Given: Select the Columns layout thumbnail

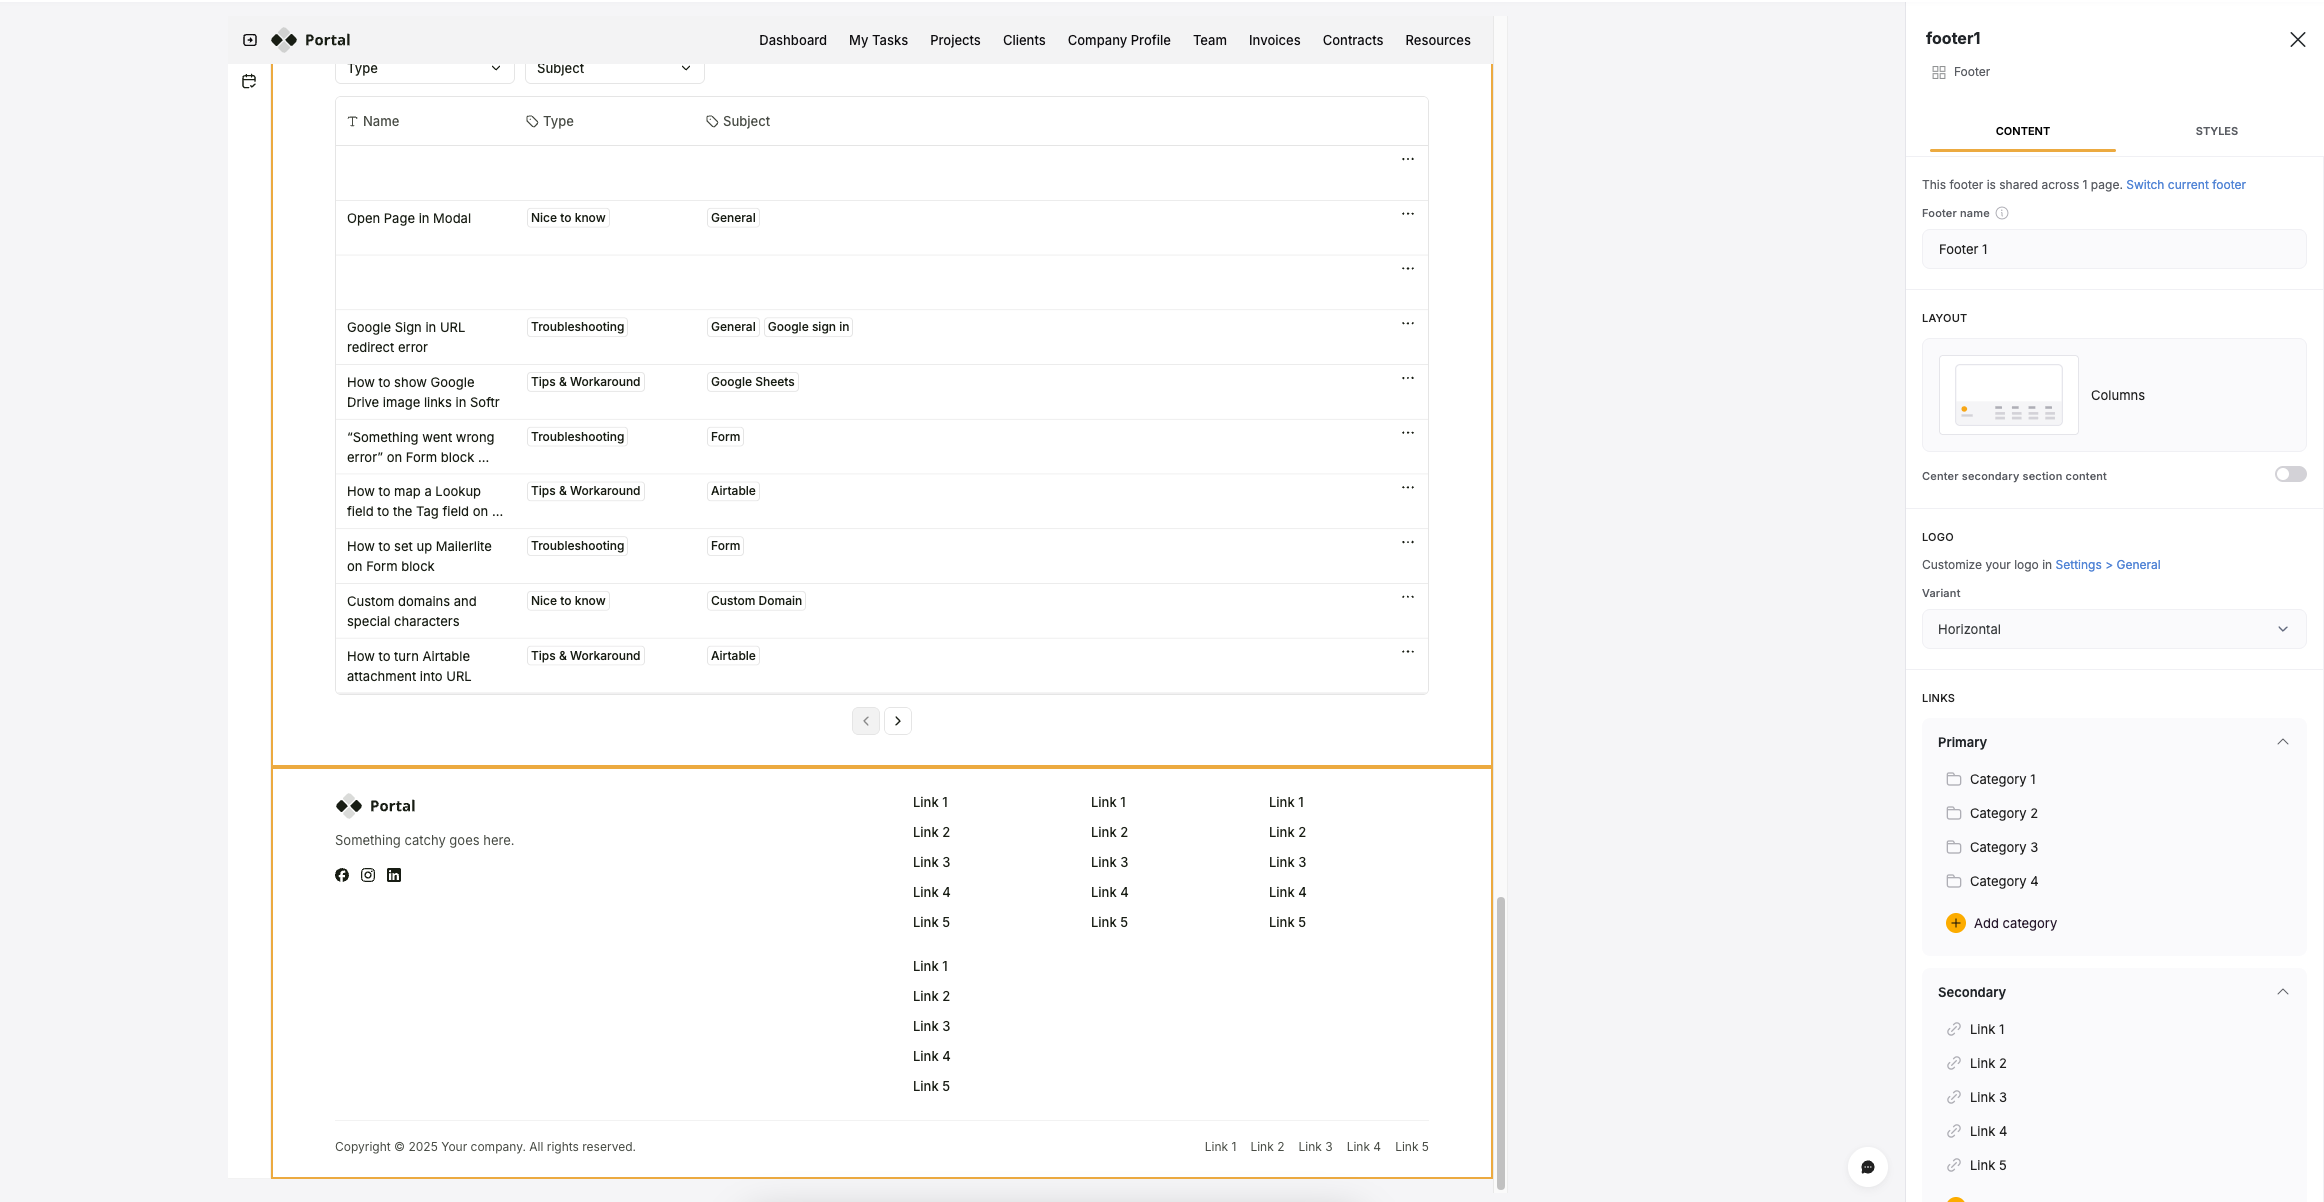Looking at the screenshot, I should coord(2008,395).
